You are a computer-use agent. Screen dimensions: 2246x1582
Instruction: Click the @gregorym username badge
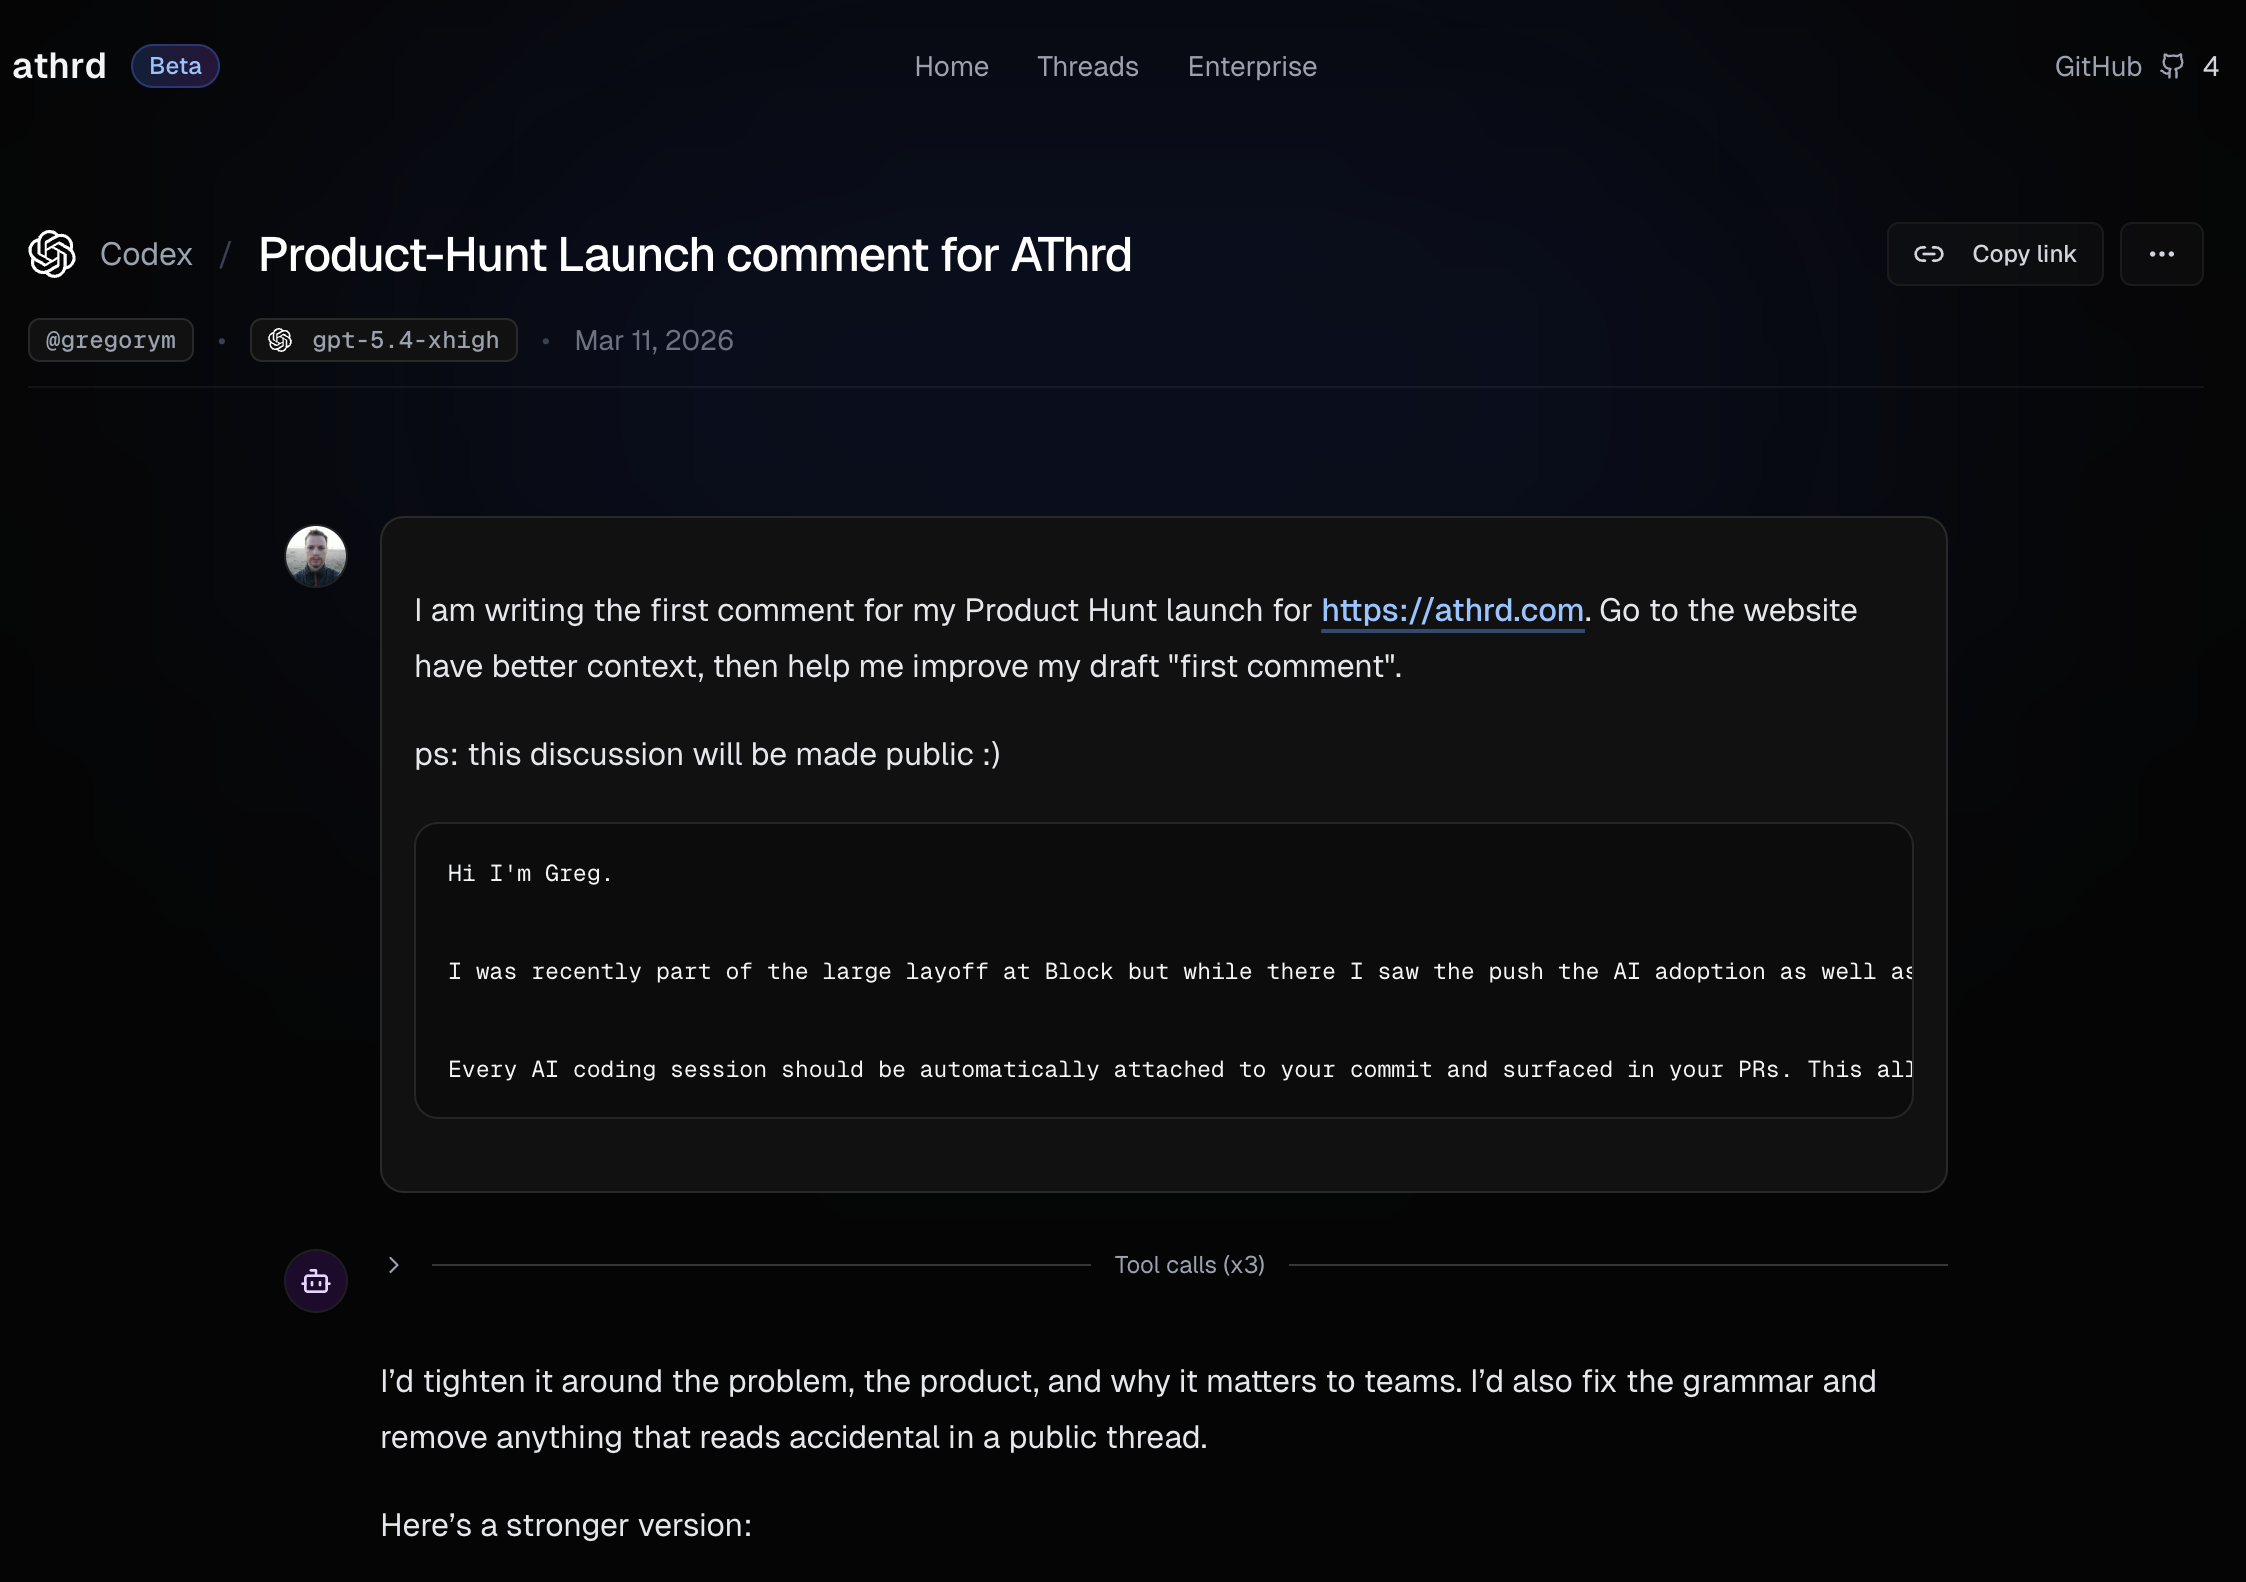pyautogui.click(x=110, y=340)
